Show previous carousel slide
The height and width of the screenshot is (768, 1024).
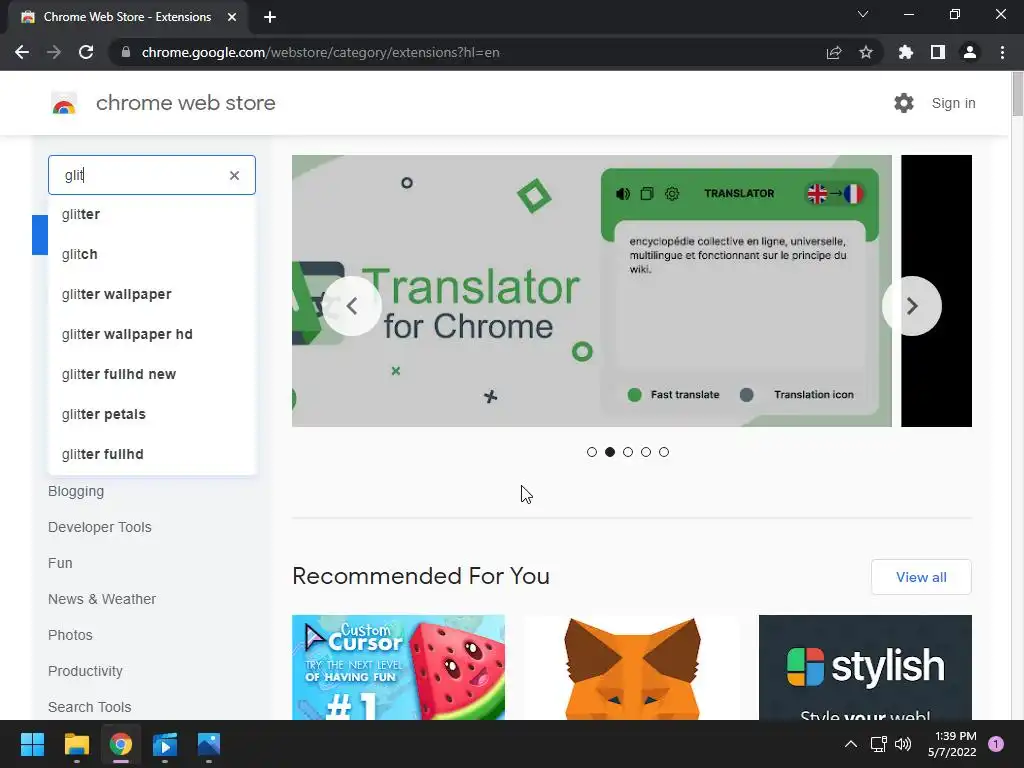[x=352, y=306]
